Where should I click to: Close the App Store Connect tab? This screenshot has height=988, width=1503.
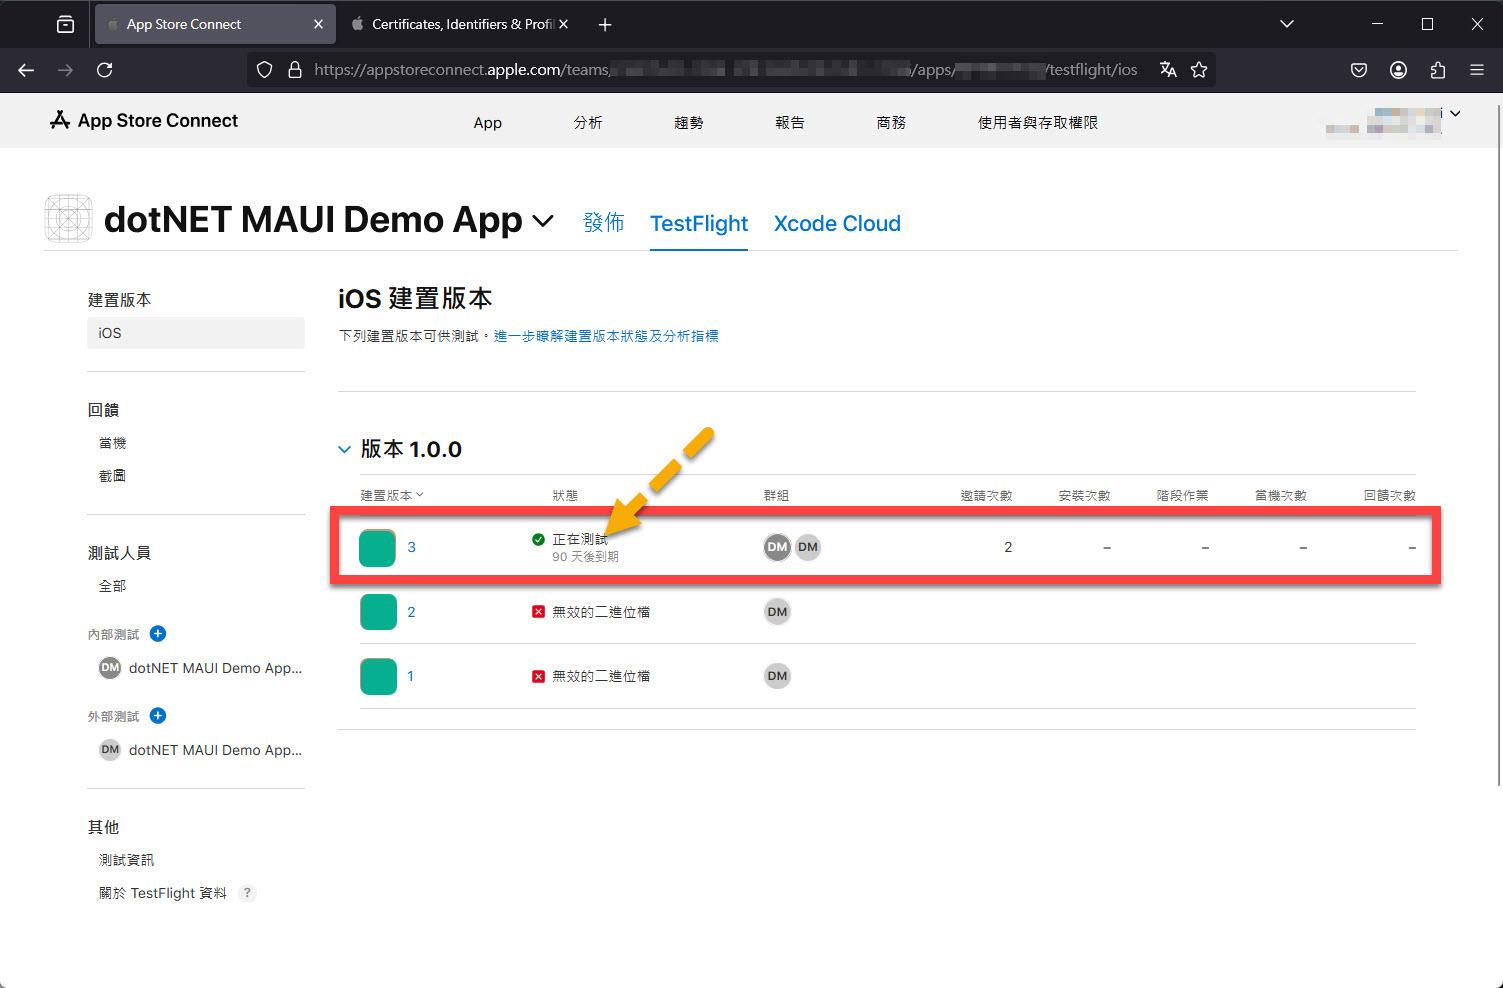coord(318,24)
